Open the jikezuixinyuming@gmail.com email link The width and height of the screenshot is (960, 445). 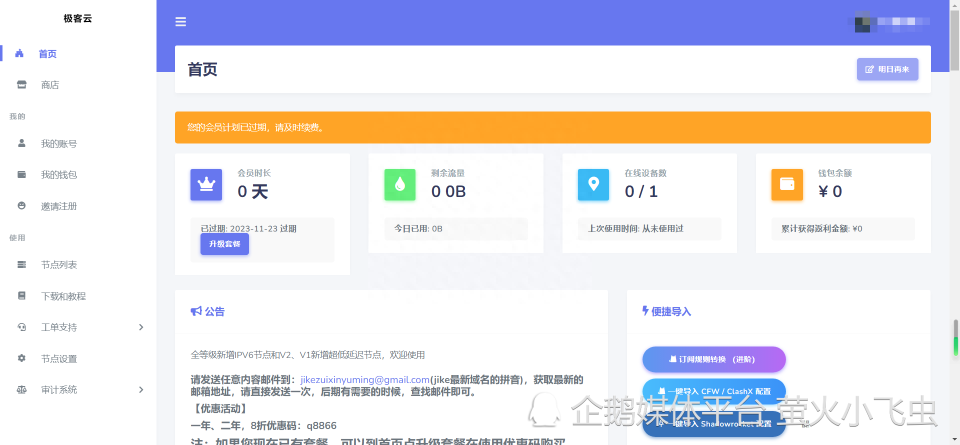(364, 380)
